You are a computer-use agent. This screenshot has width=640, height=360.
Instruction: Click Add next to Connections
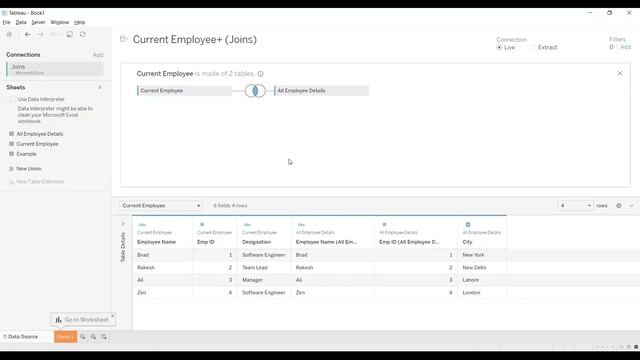pos(98,55)
